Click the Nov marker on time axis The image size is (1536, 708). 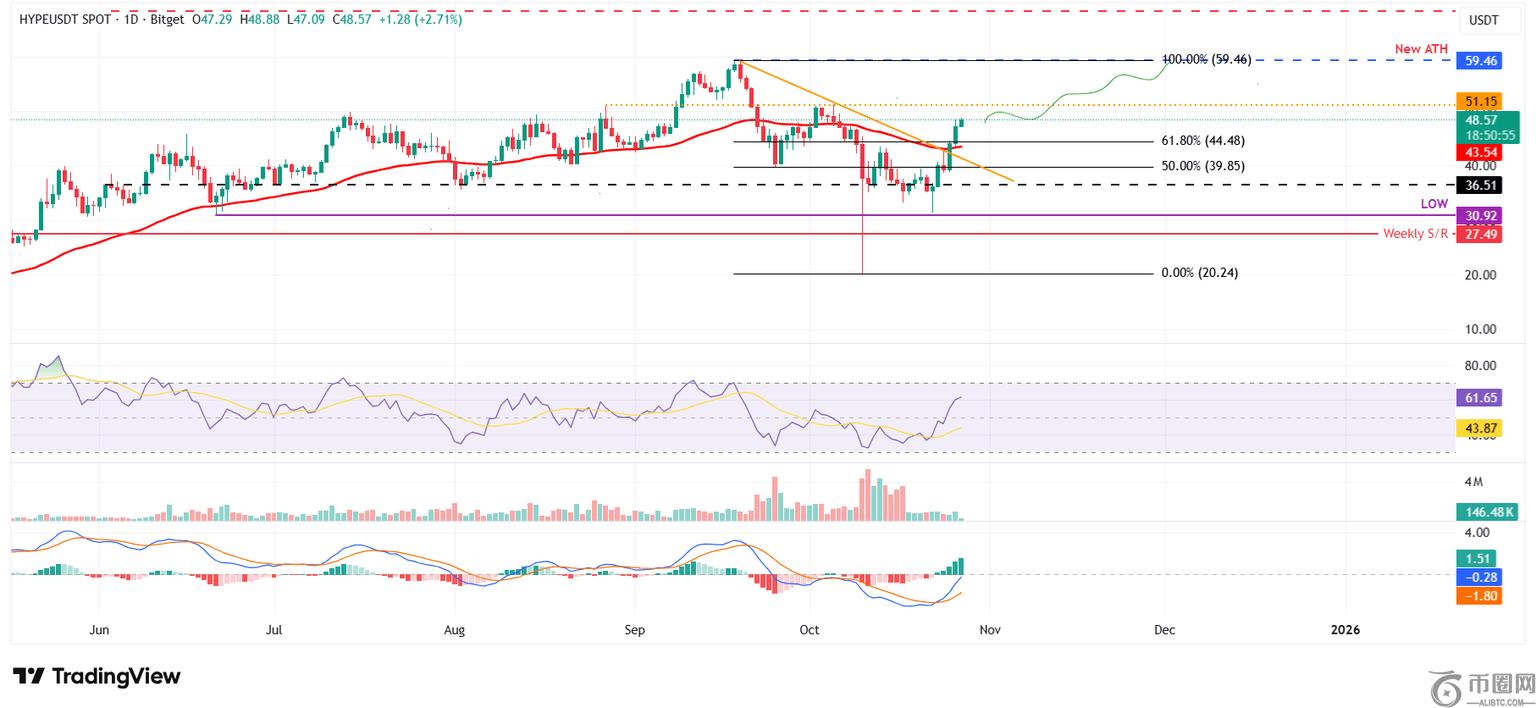coord(988,630)
